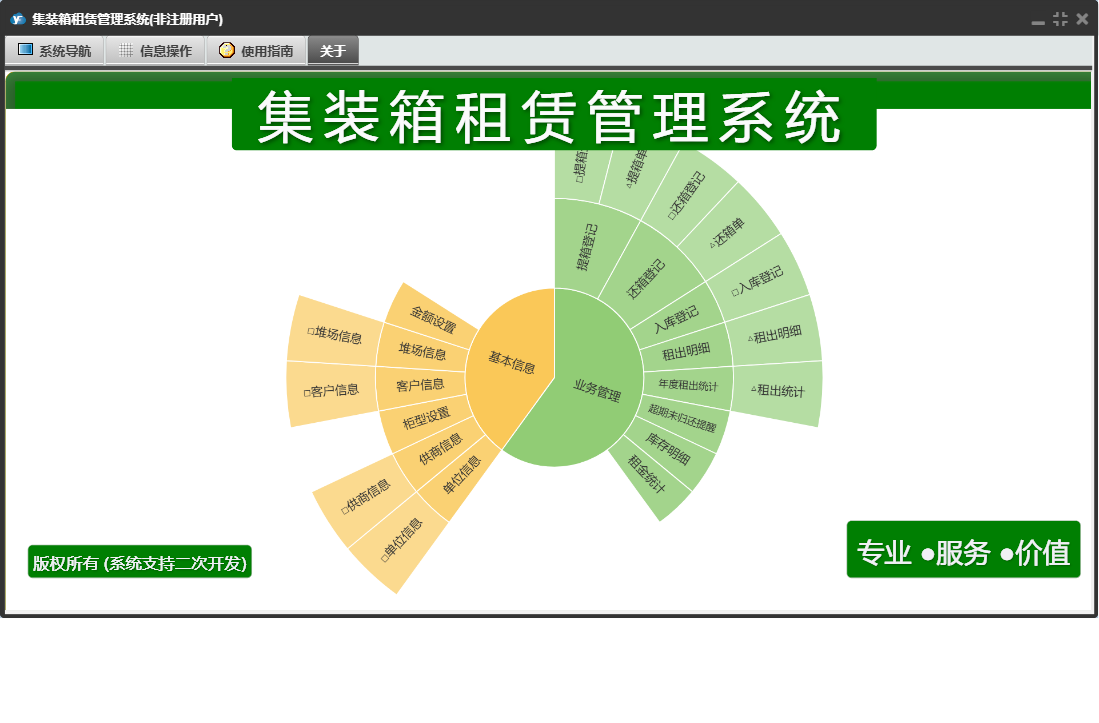1099x723 pixels.
Task: Click the outer □入库登记 segment
Action: click(x=758, y=281)
